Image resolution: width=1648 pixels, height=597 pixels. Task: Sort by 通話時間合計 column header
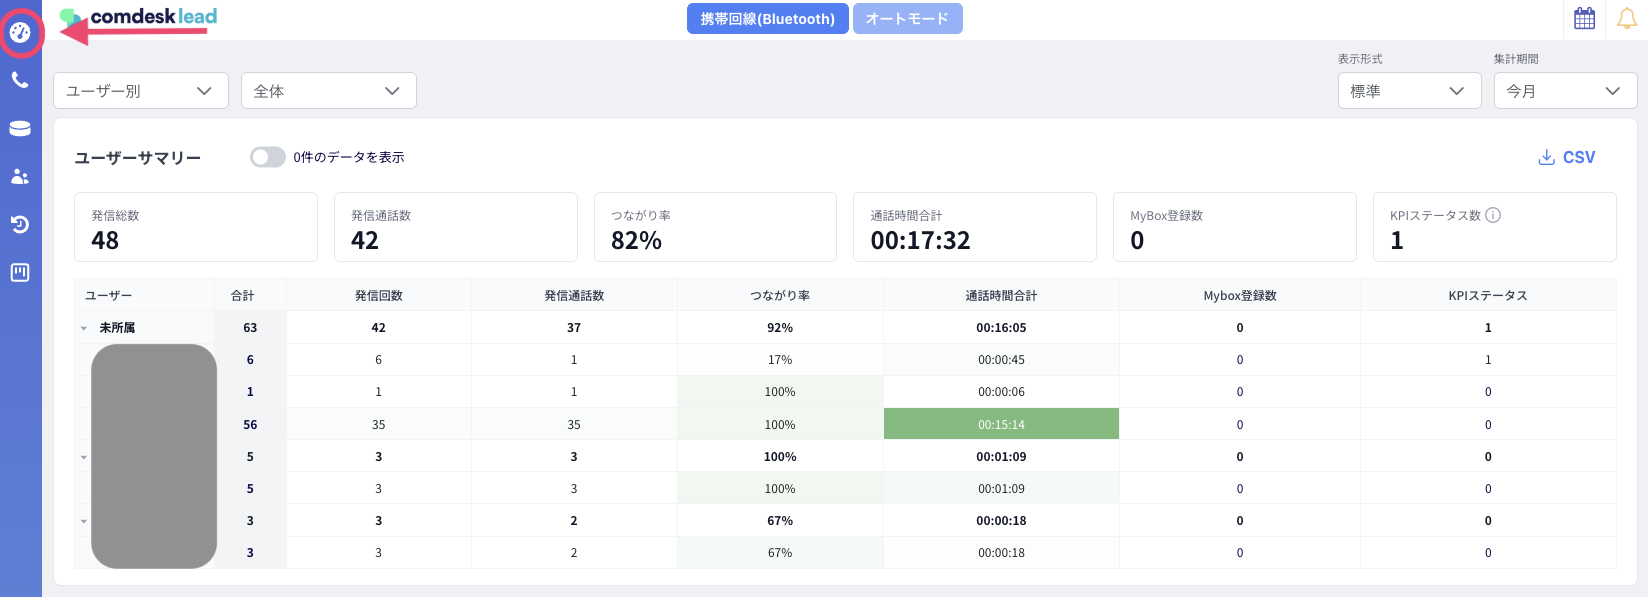click(1001, 296)
